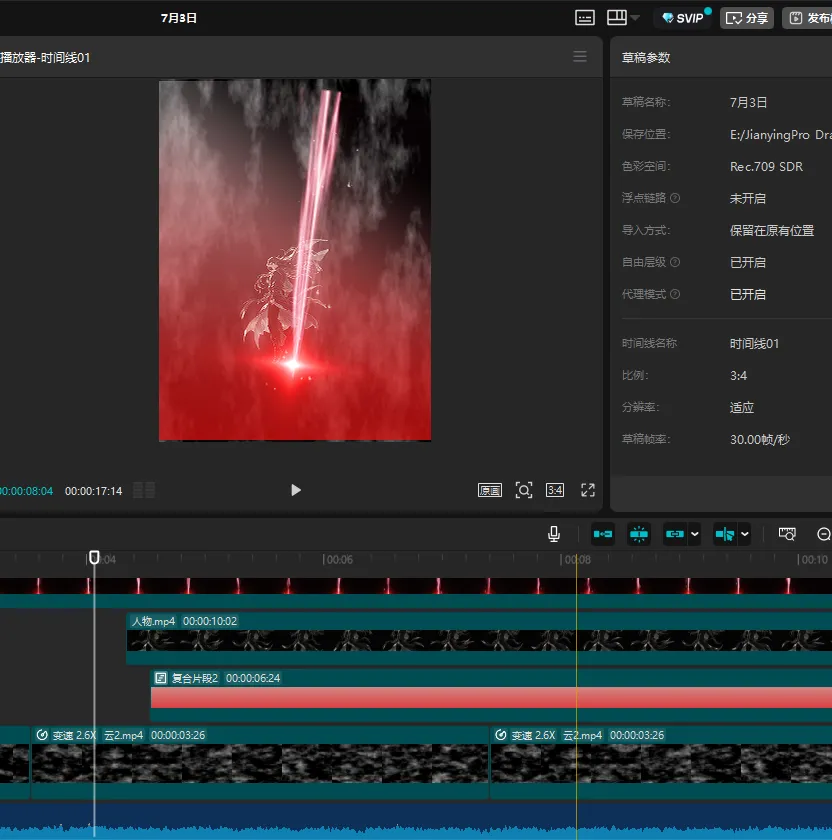Click speed icon on second 云2.mp4 clip
This screenshot has height=840, width=832.
(x=500, y=735)
